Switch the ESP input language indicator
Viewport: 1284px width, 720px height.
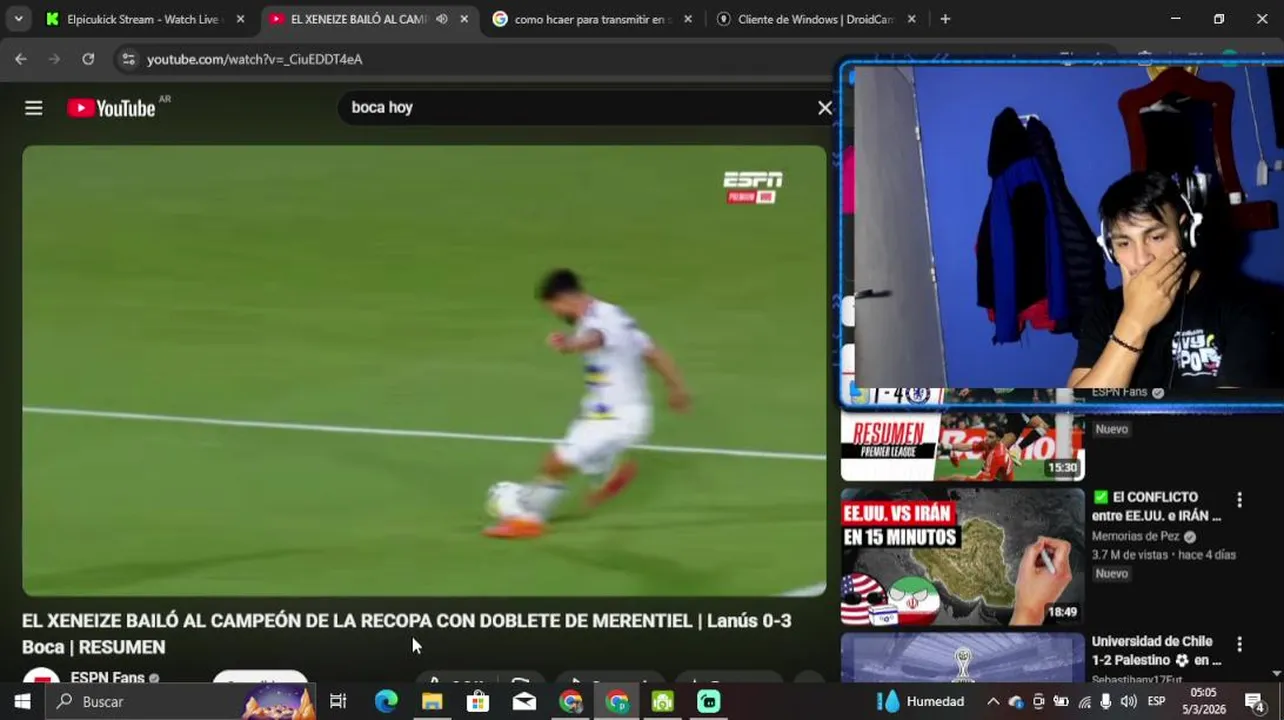pyautogui.click(x=1156, y=702)
